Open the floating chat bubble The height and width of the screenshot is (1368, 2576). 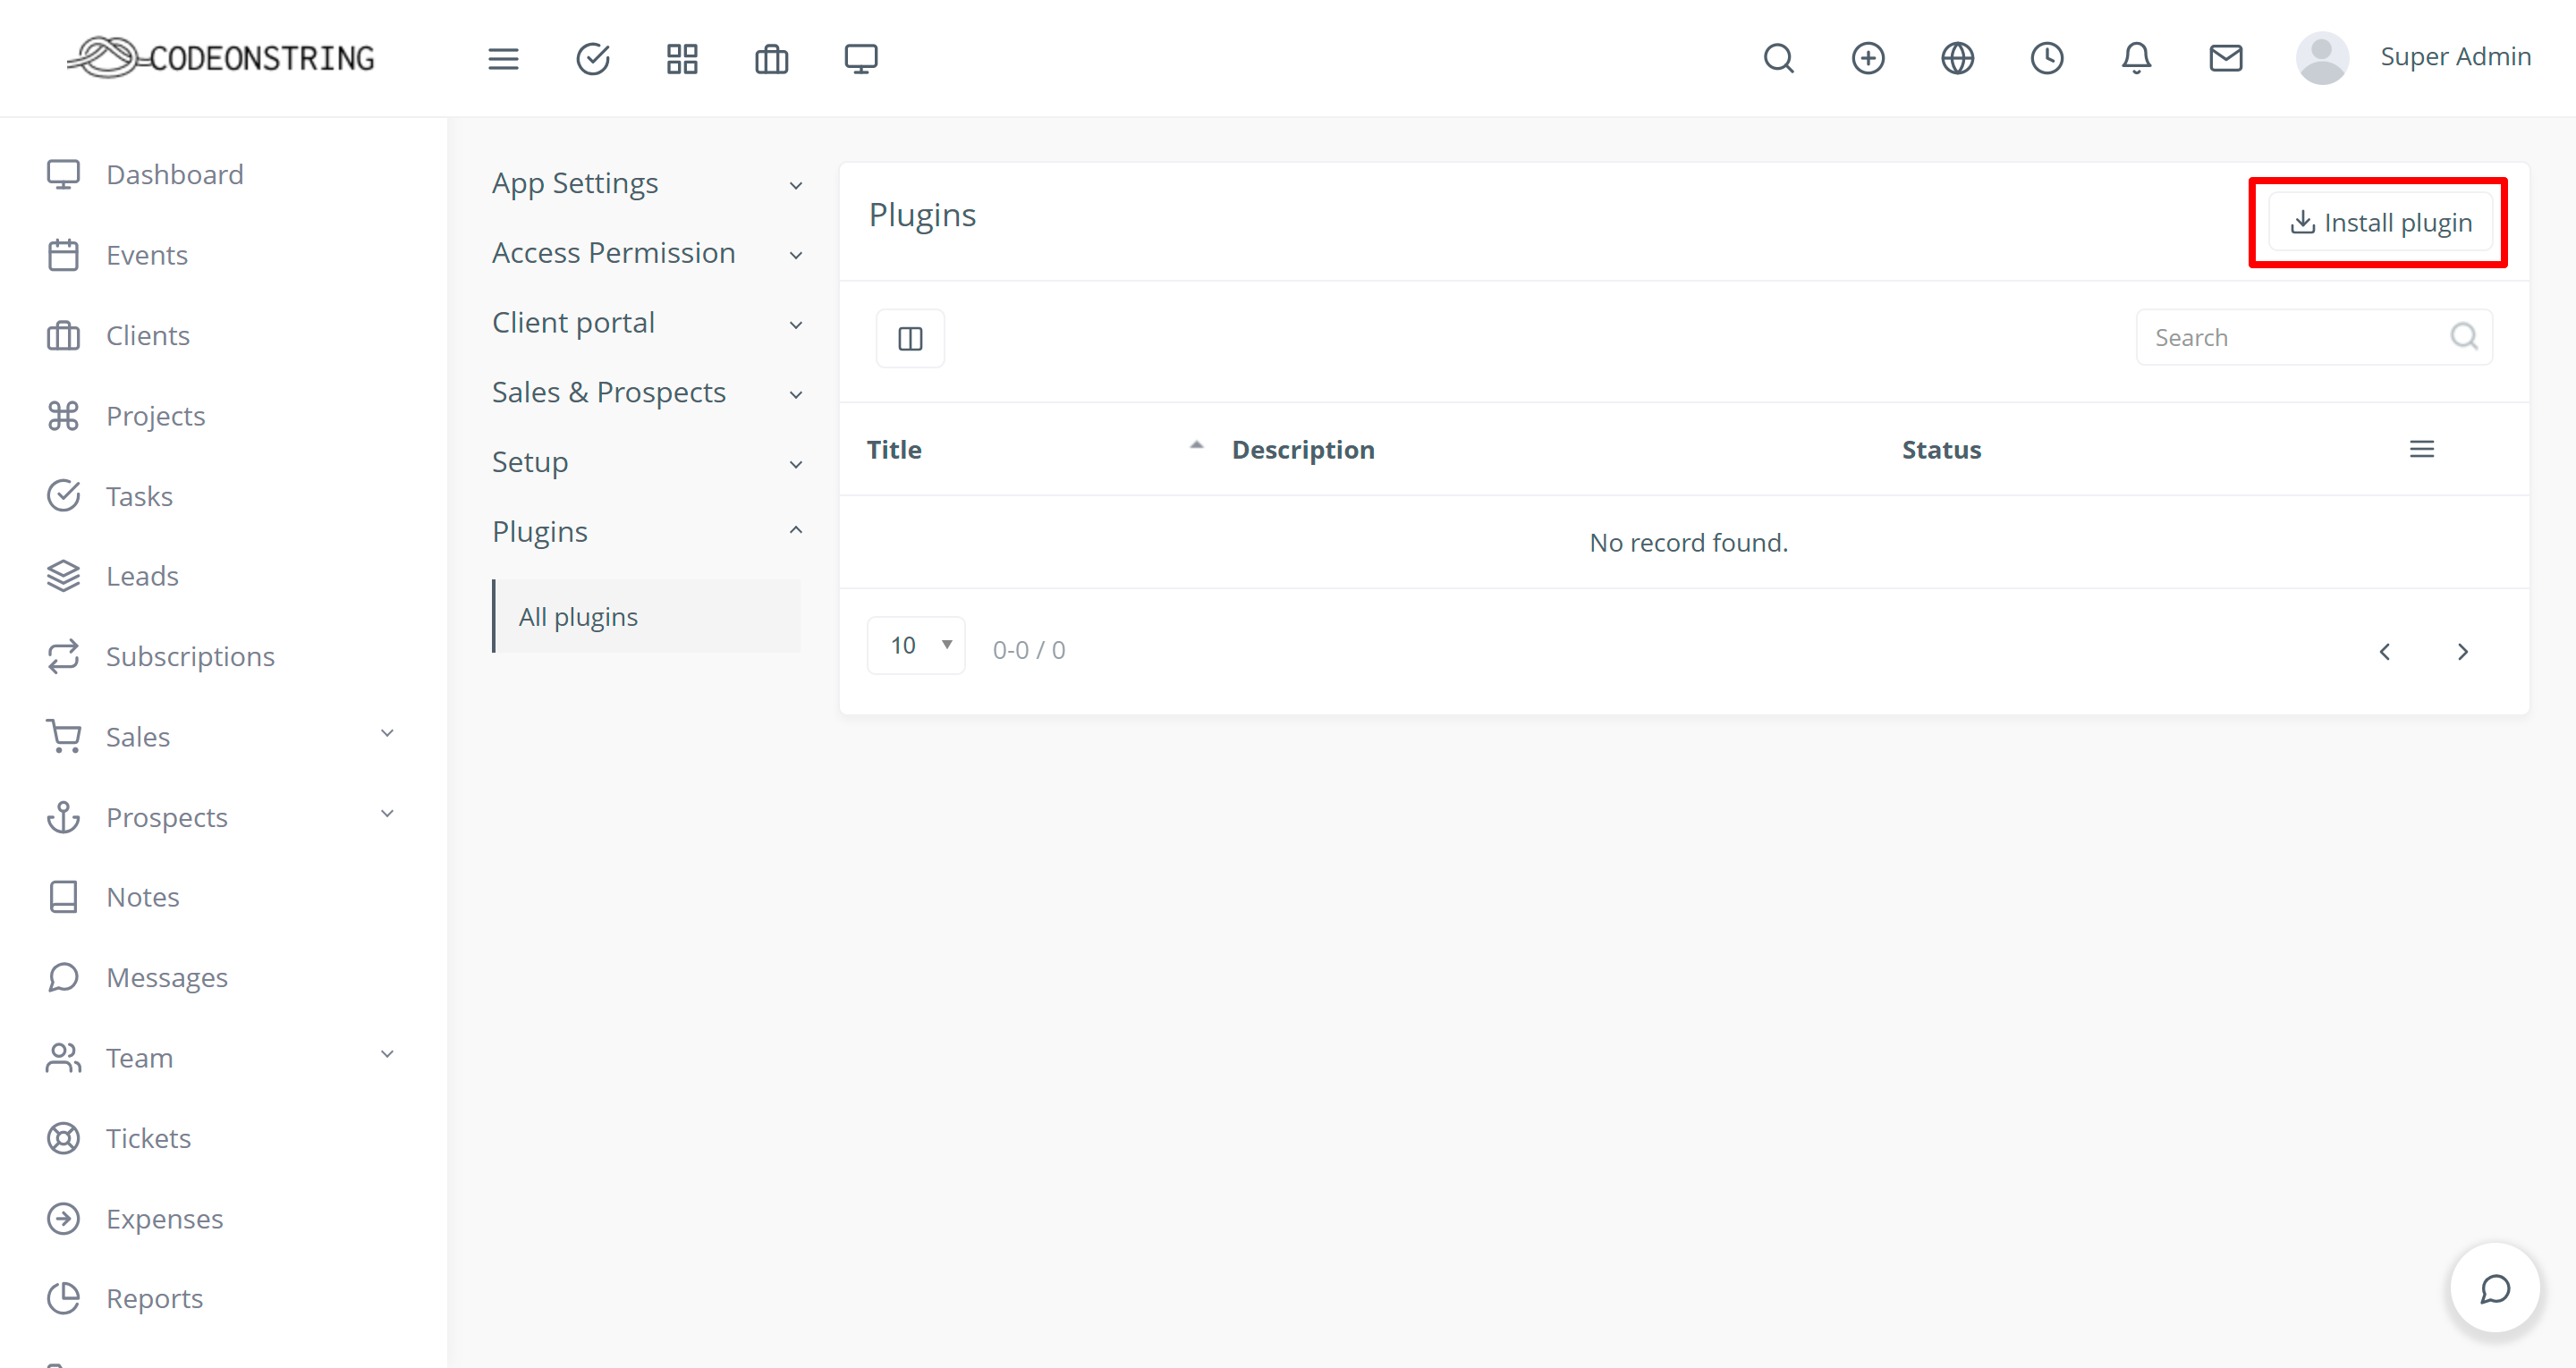[2495, 1288]
